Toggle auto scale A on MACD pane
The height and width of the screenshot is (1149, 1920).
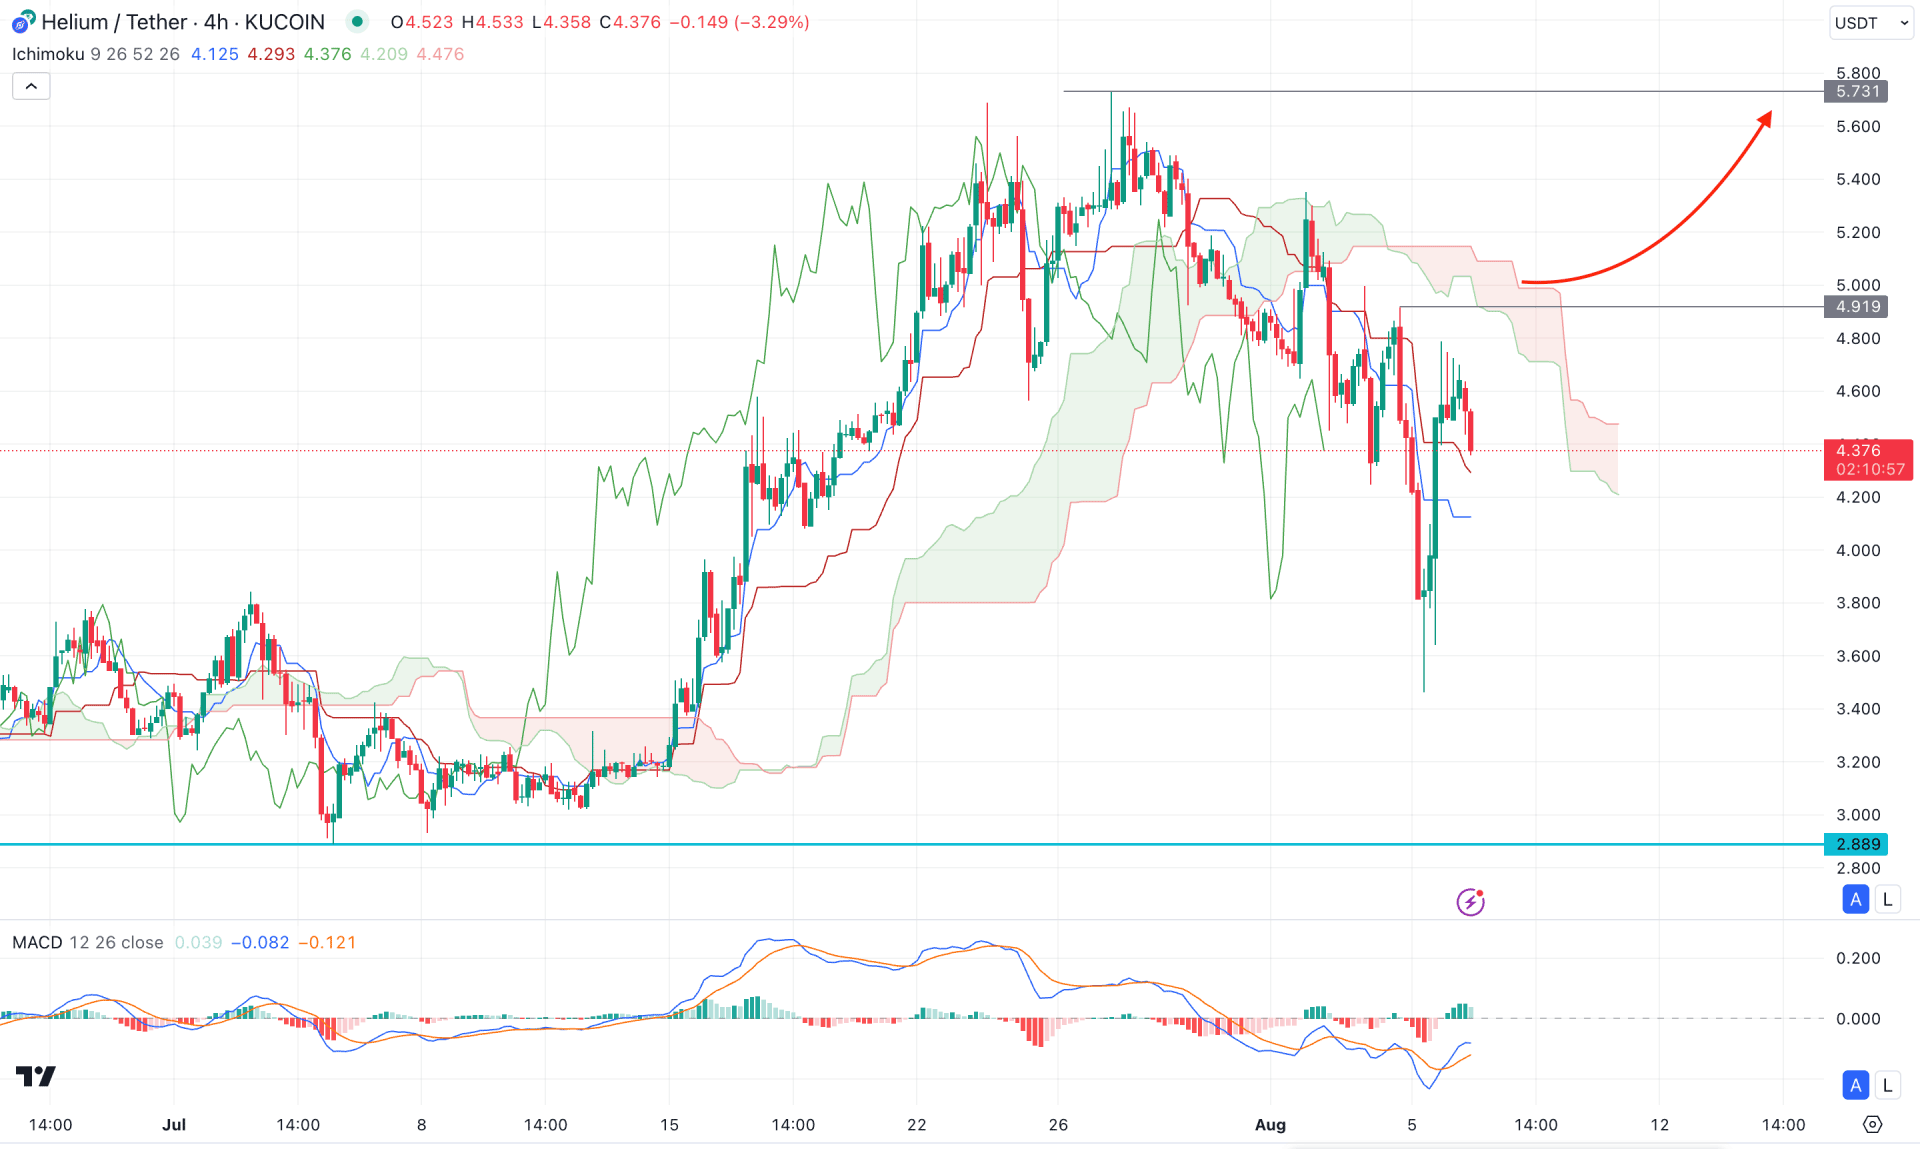click(1856, 1085)
